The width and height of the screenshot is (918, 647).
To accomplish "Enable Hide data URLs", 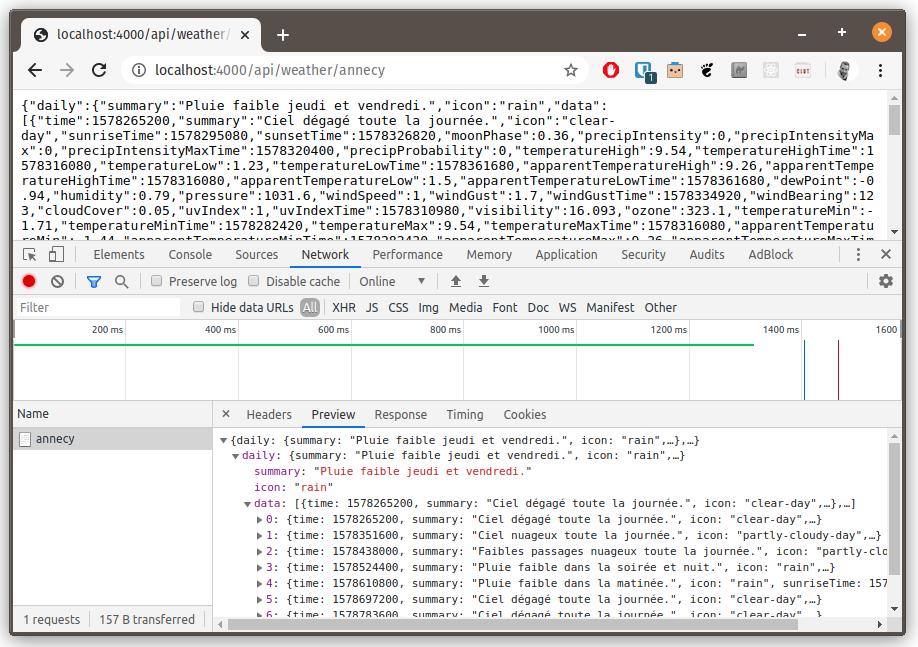I will (x=198, y=307).
